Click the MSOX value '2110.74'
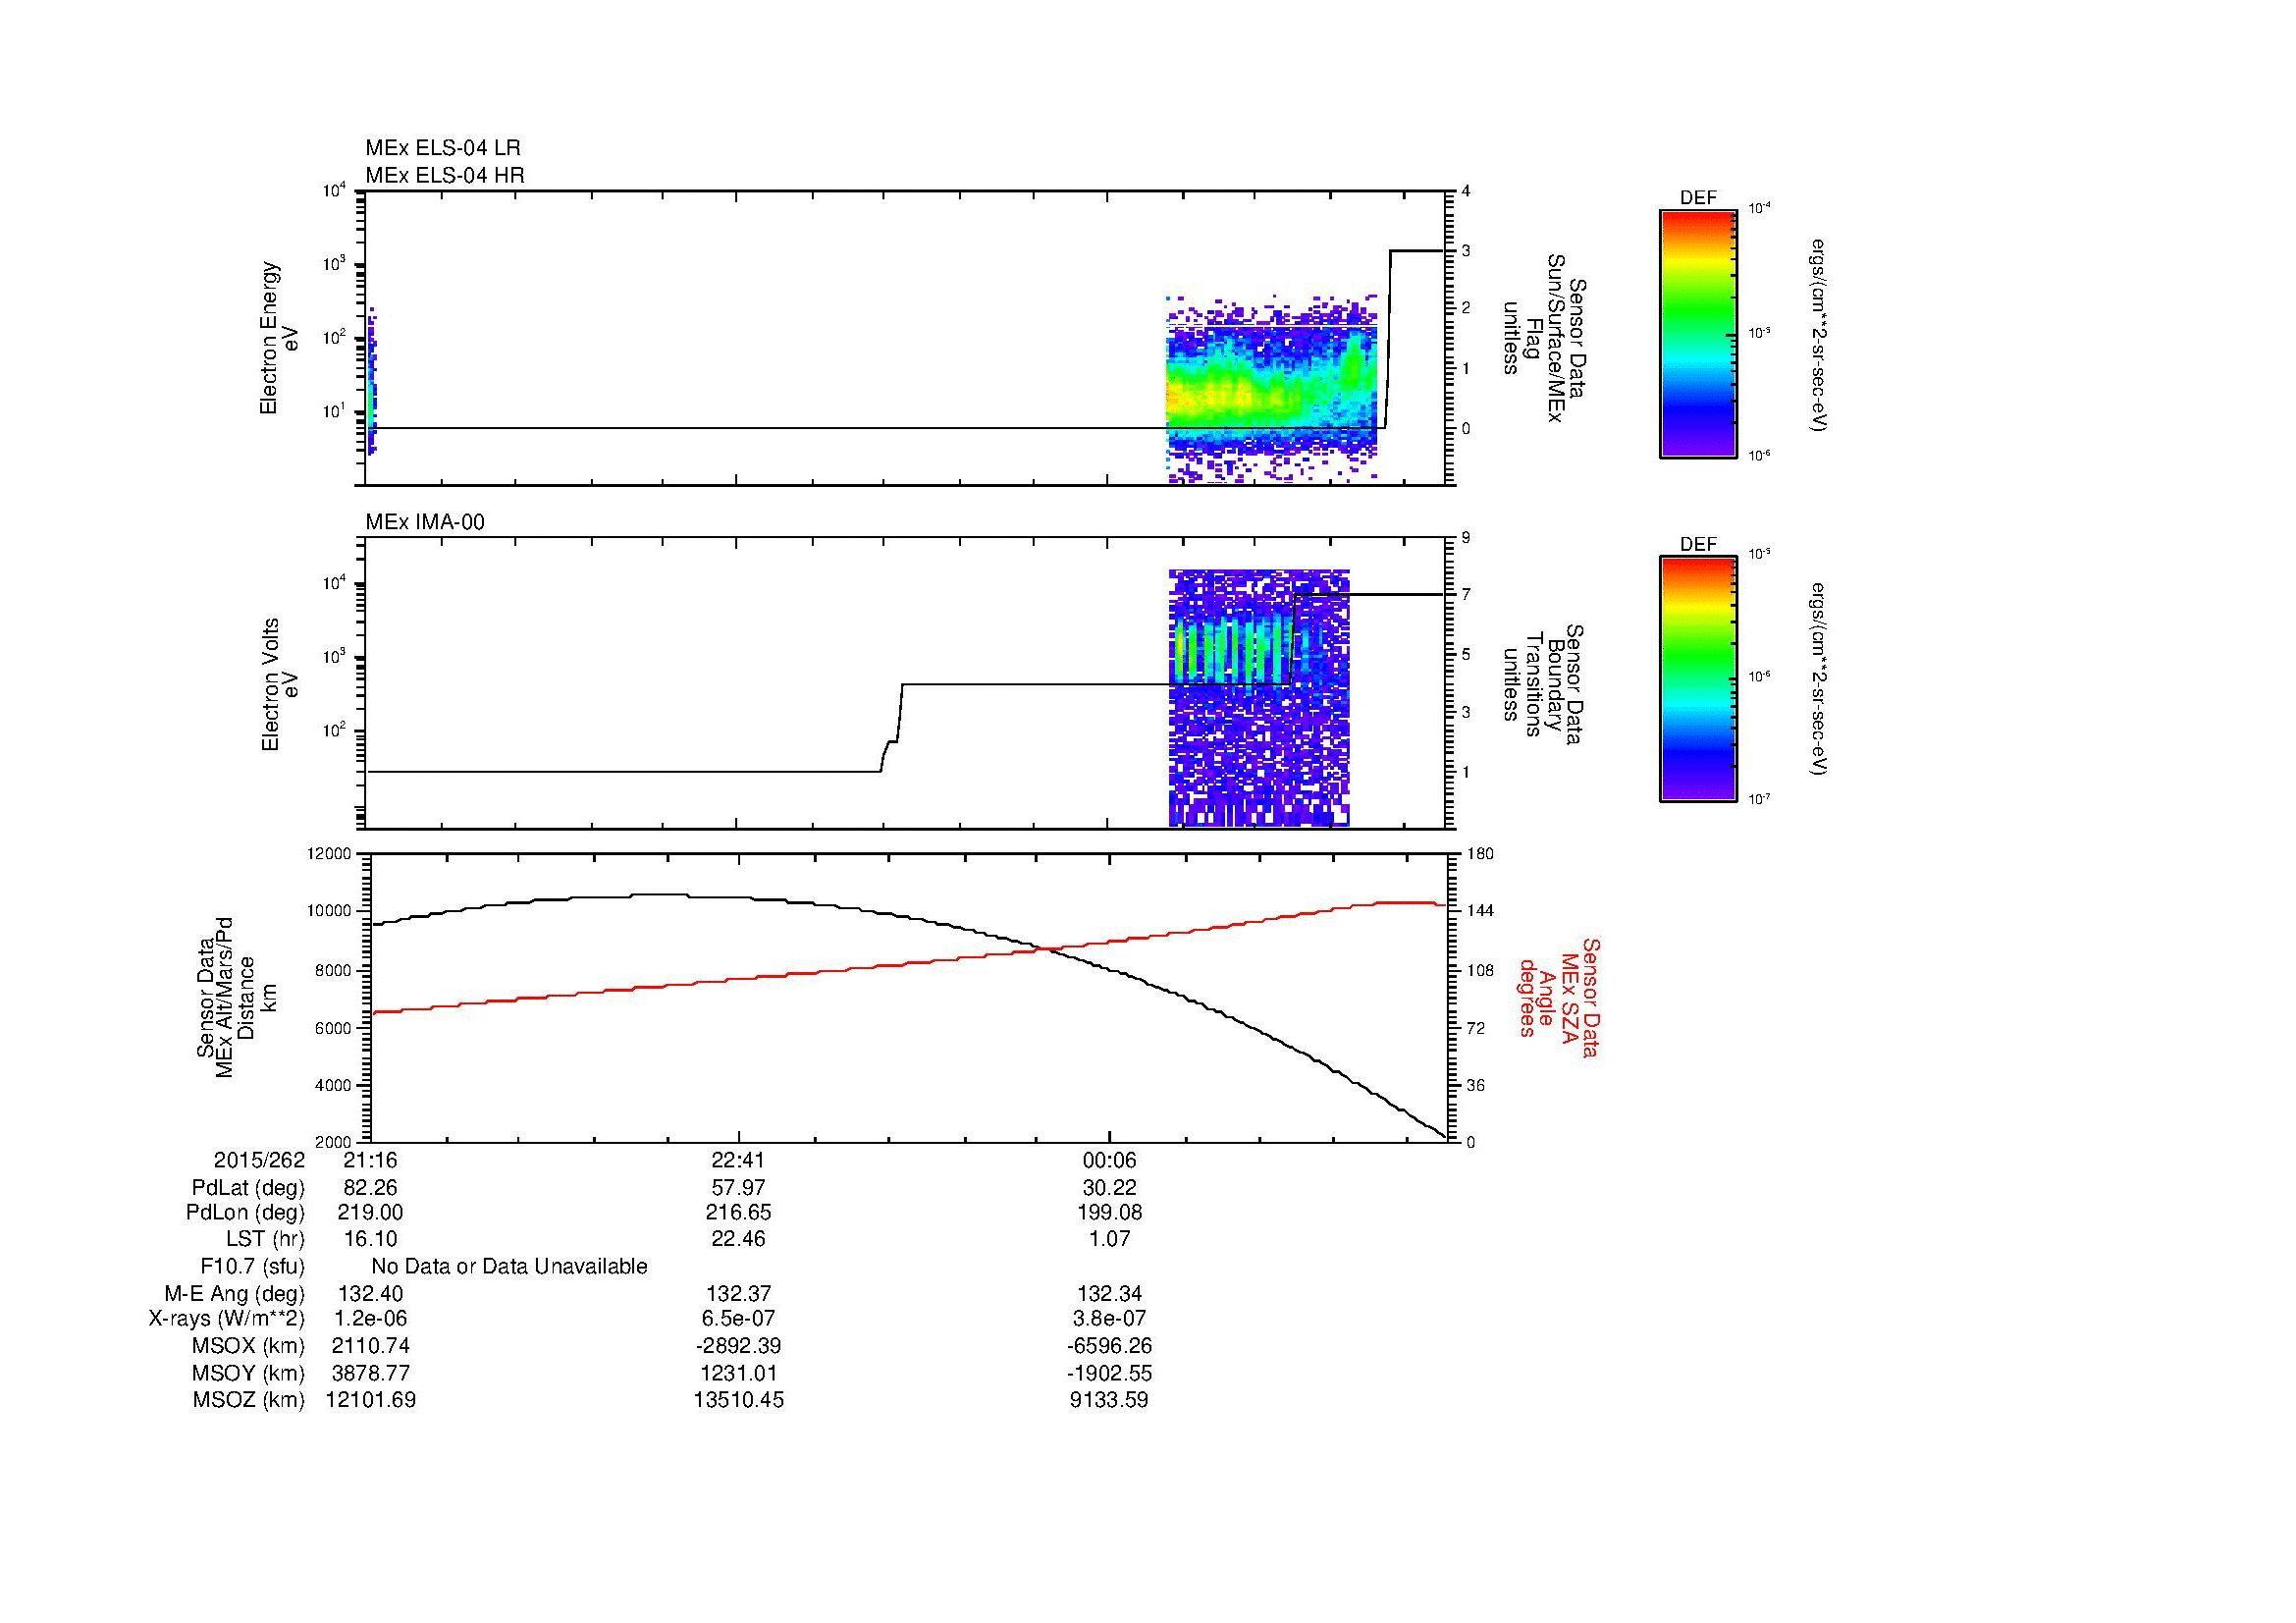Viewport: 2296px width, 1623px height. click(x=370, y=1346)
